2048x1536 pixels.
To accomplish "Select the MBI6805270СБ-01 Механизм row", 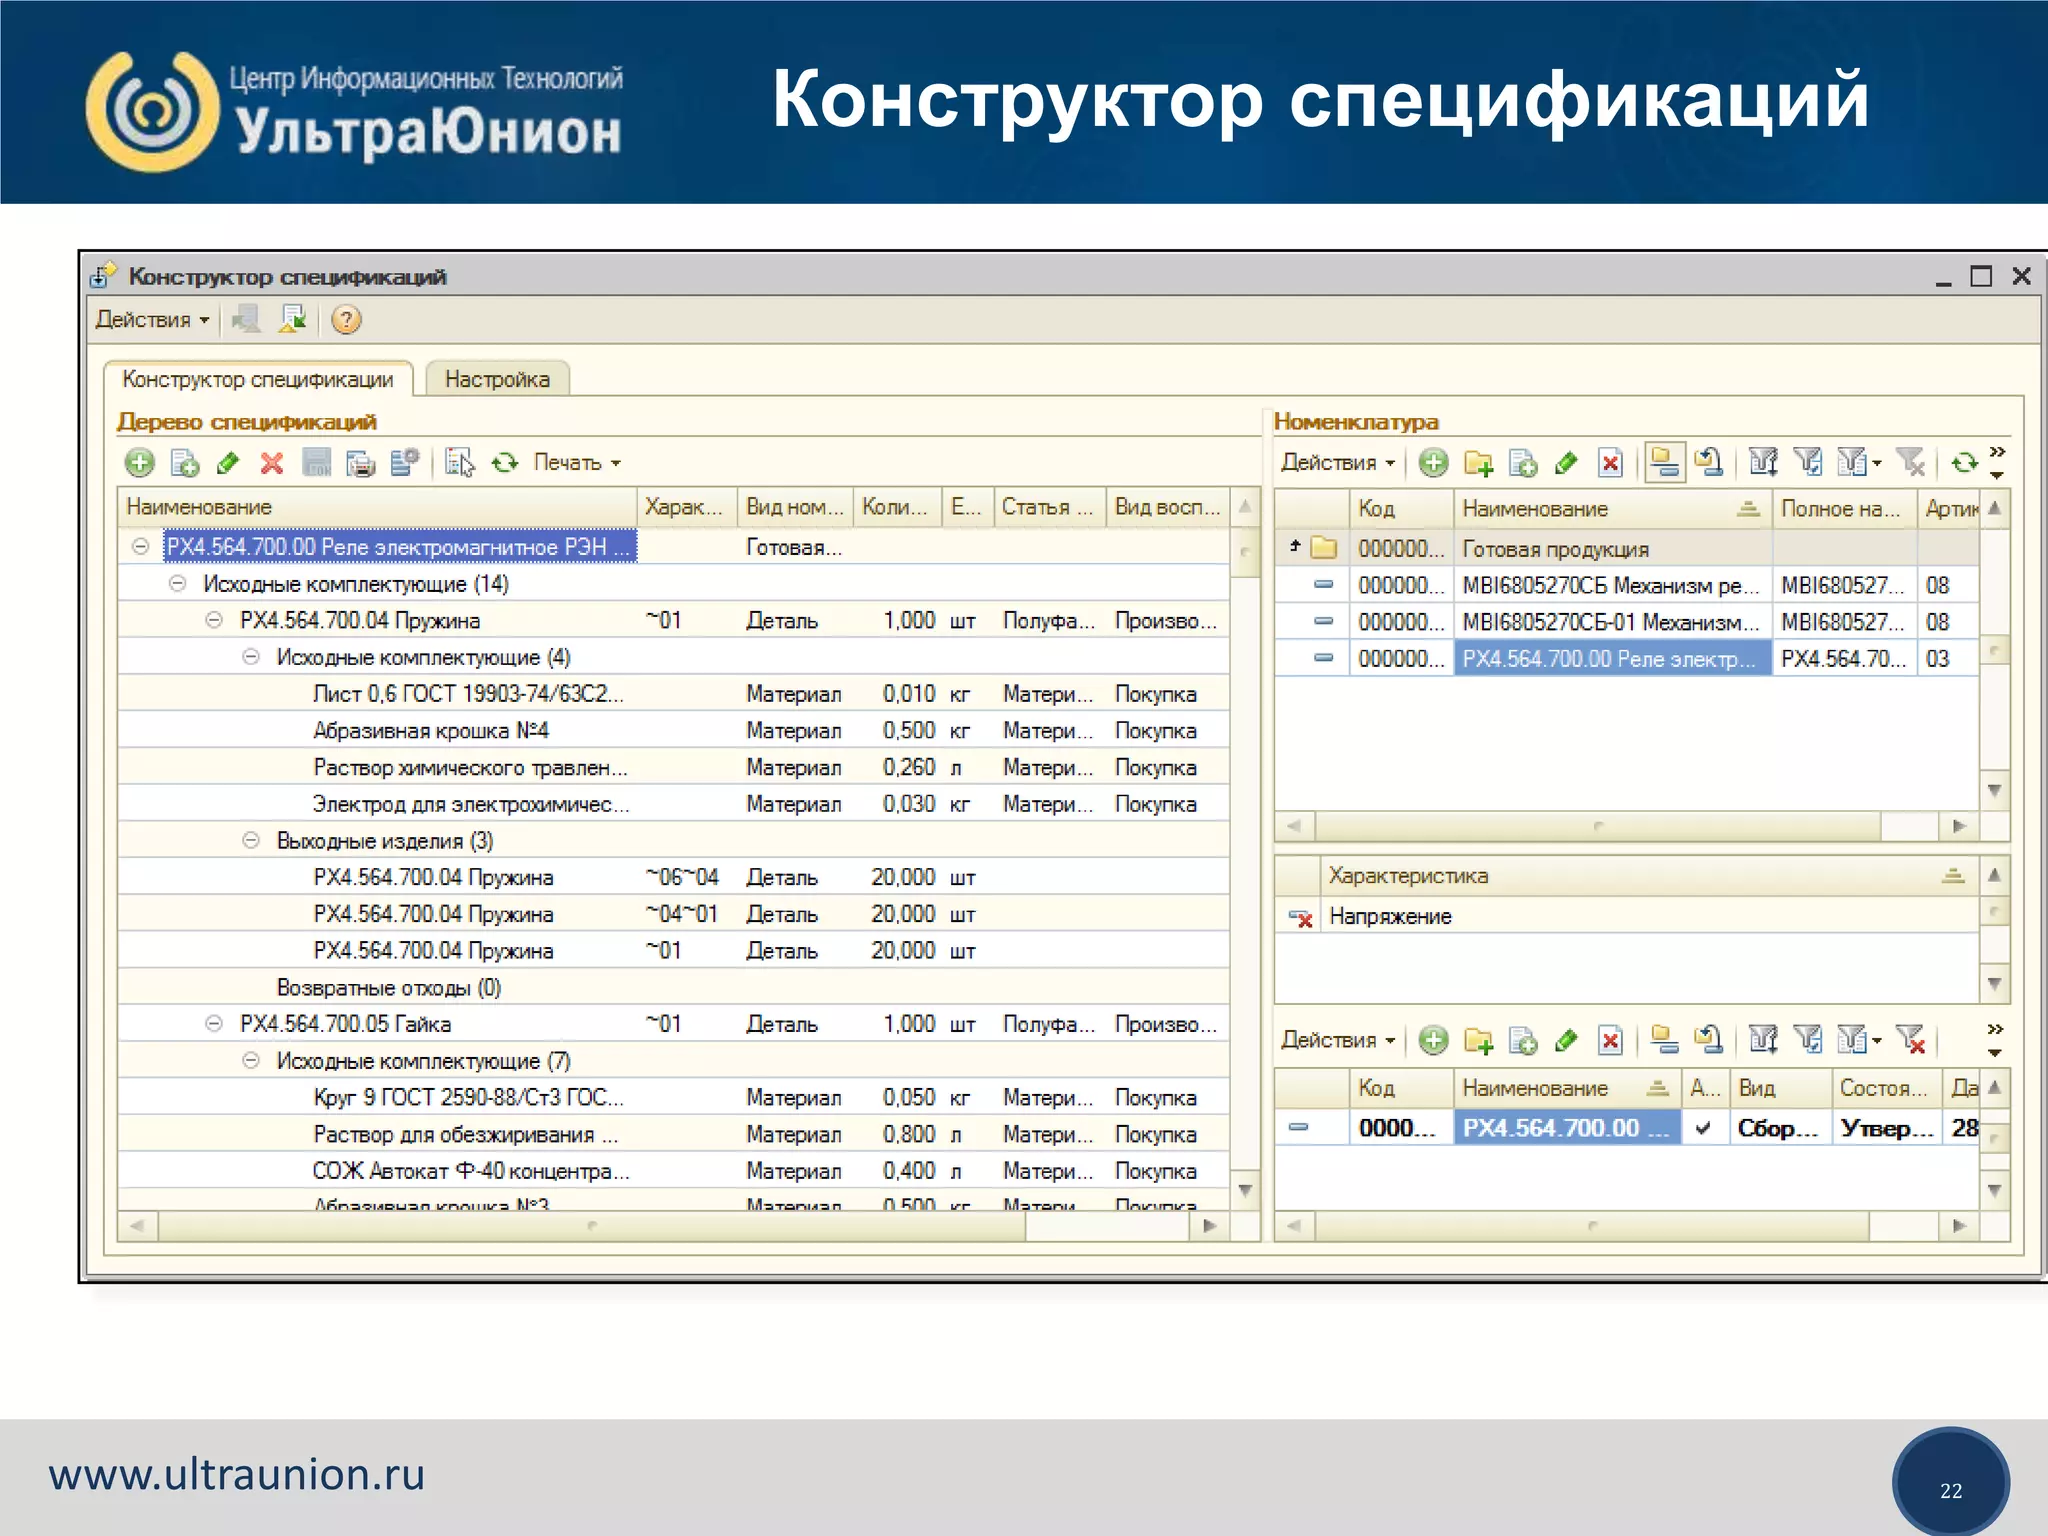I will pos(1627,622).
